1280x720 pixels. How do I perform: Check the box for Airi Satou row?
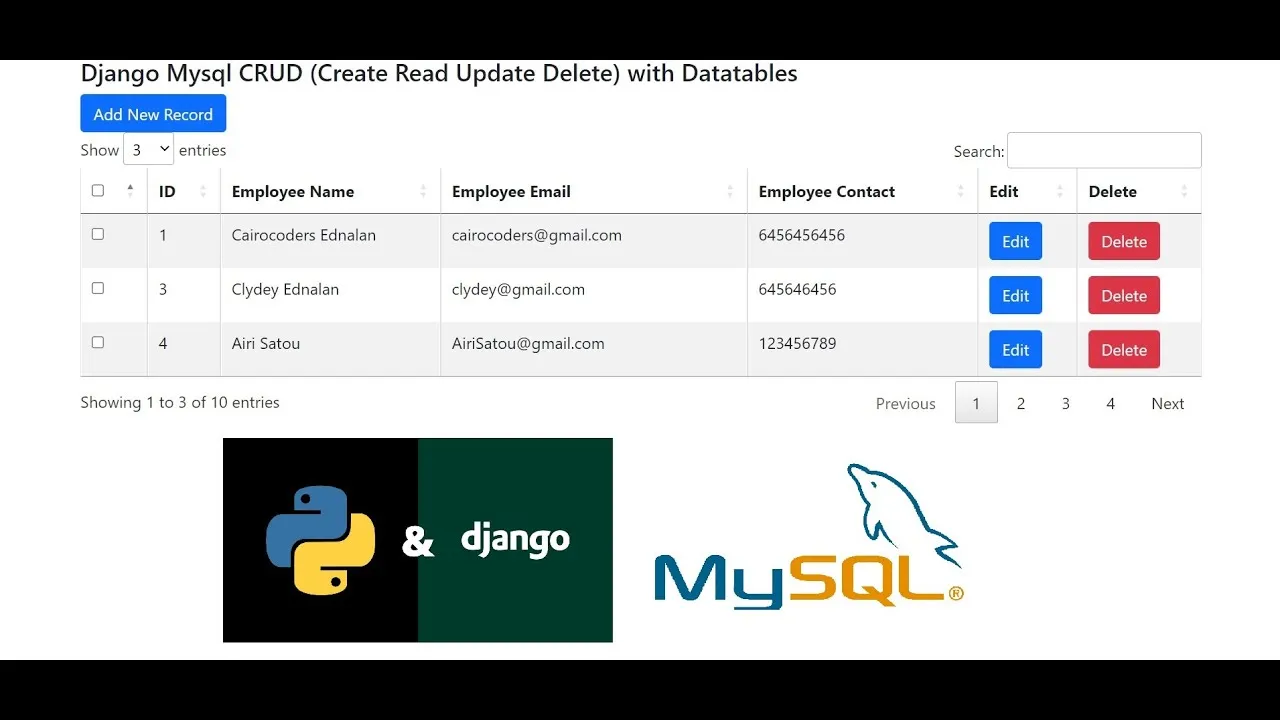pyautogui.click(x=97, y=342)
